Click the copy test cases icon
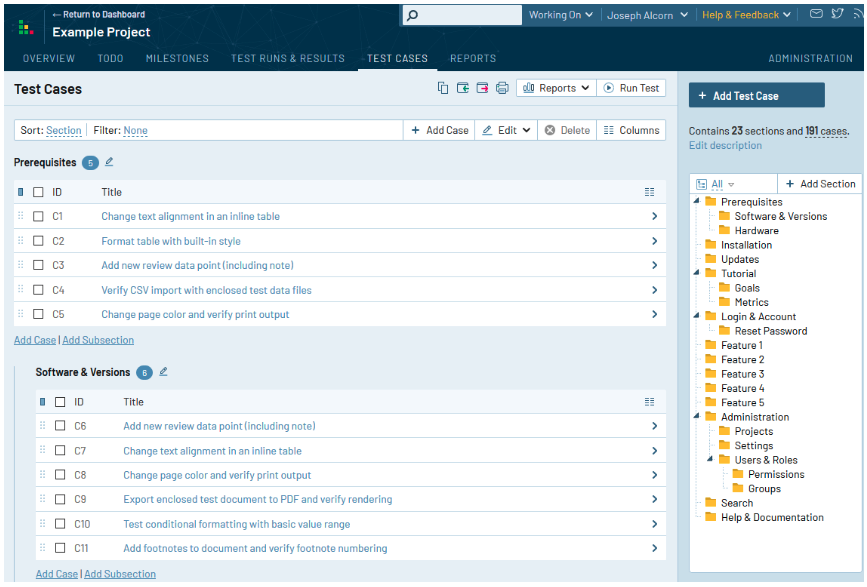The image size is (867, 587). [x=443, y=88]
